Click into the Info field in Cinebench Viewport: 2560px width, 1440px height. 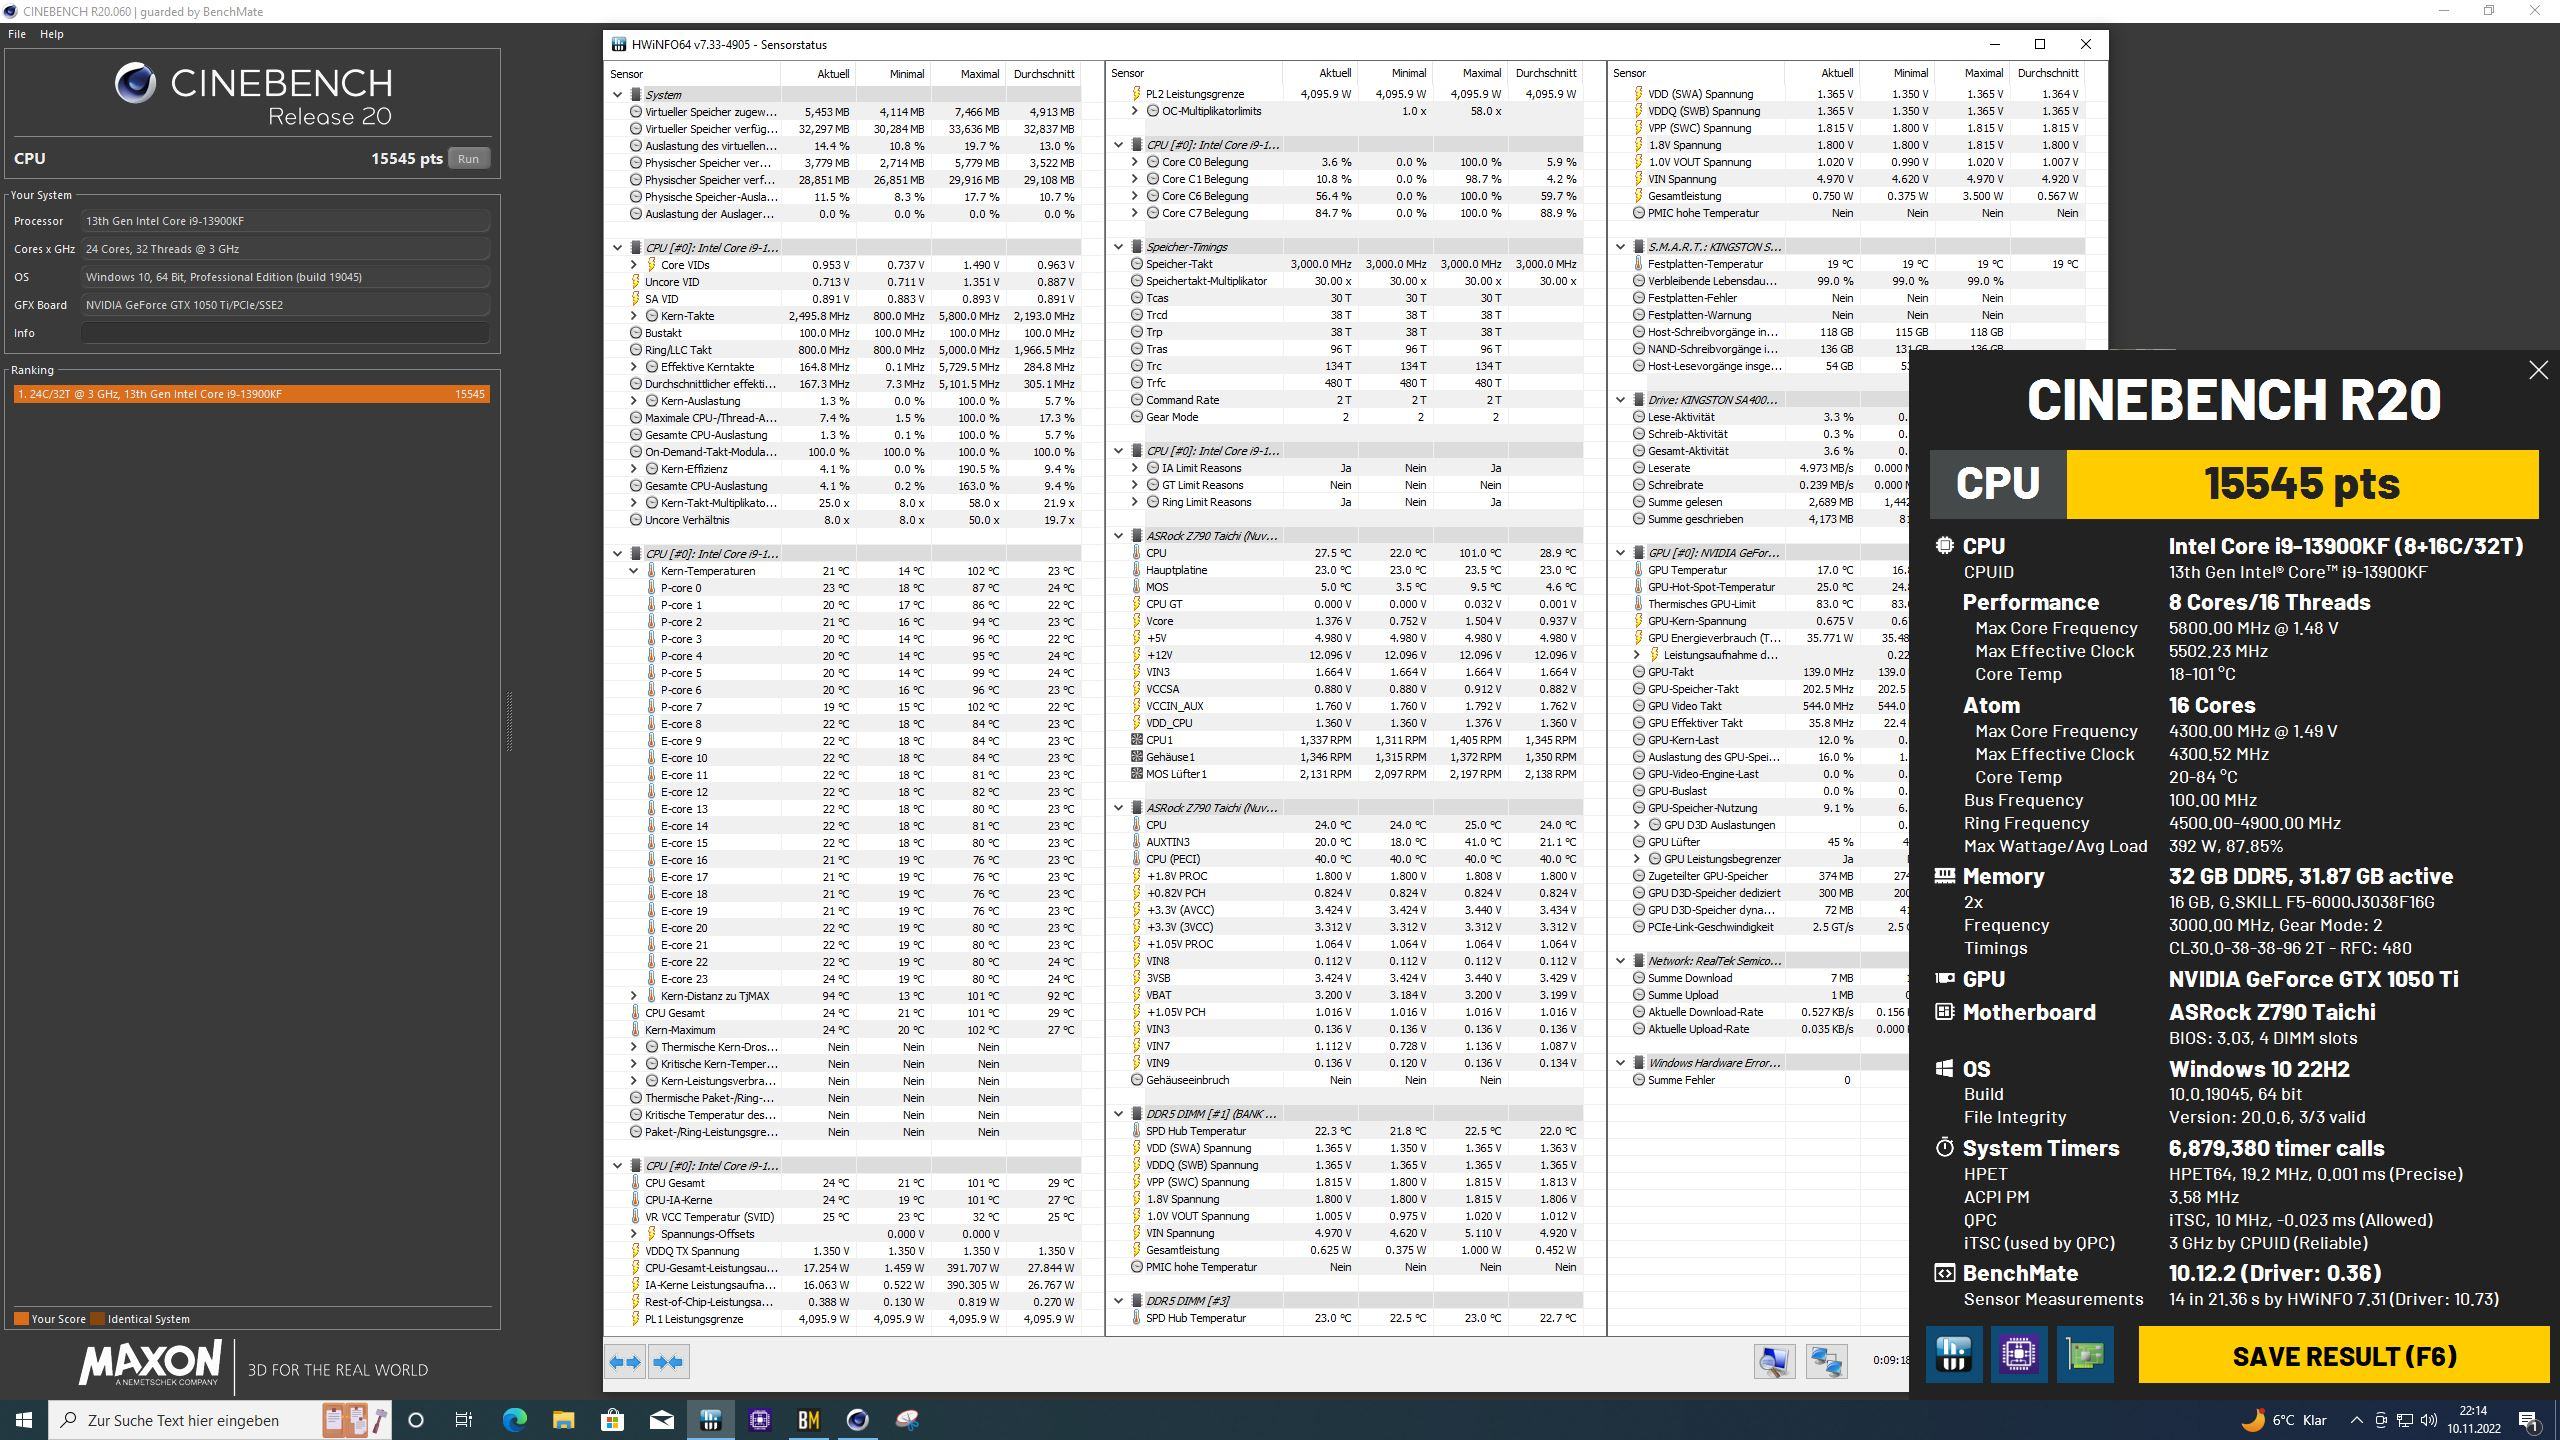click(x=286, y=333)
